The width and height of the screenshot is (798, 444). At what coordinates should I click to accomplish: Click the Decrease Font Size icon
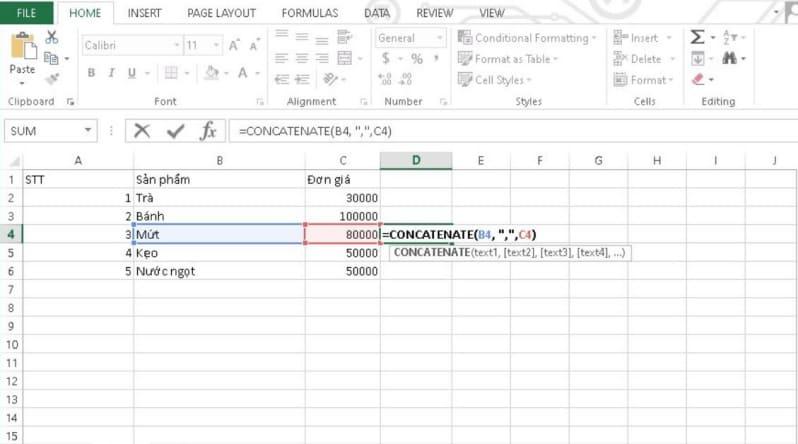coord(254,46)
